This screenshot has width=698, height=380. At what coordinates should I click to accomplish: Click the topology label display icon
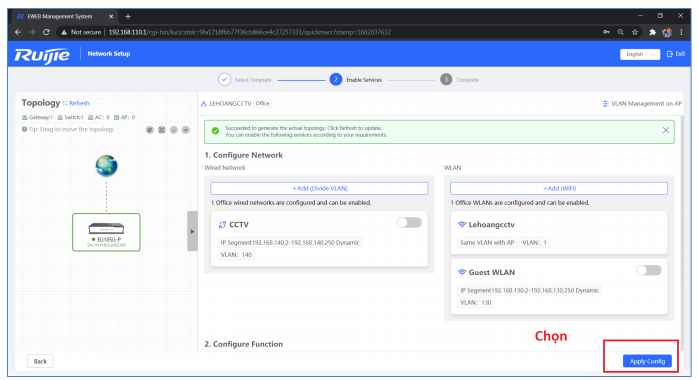click(x=150, y=130)
